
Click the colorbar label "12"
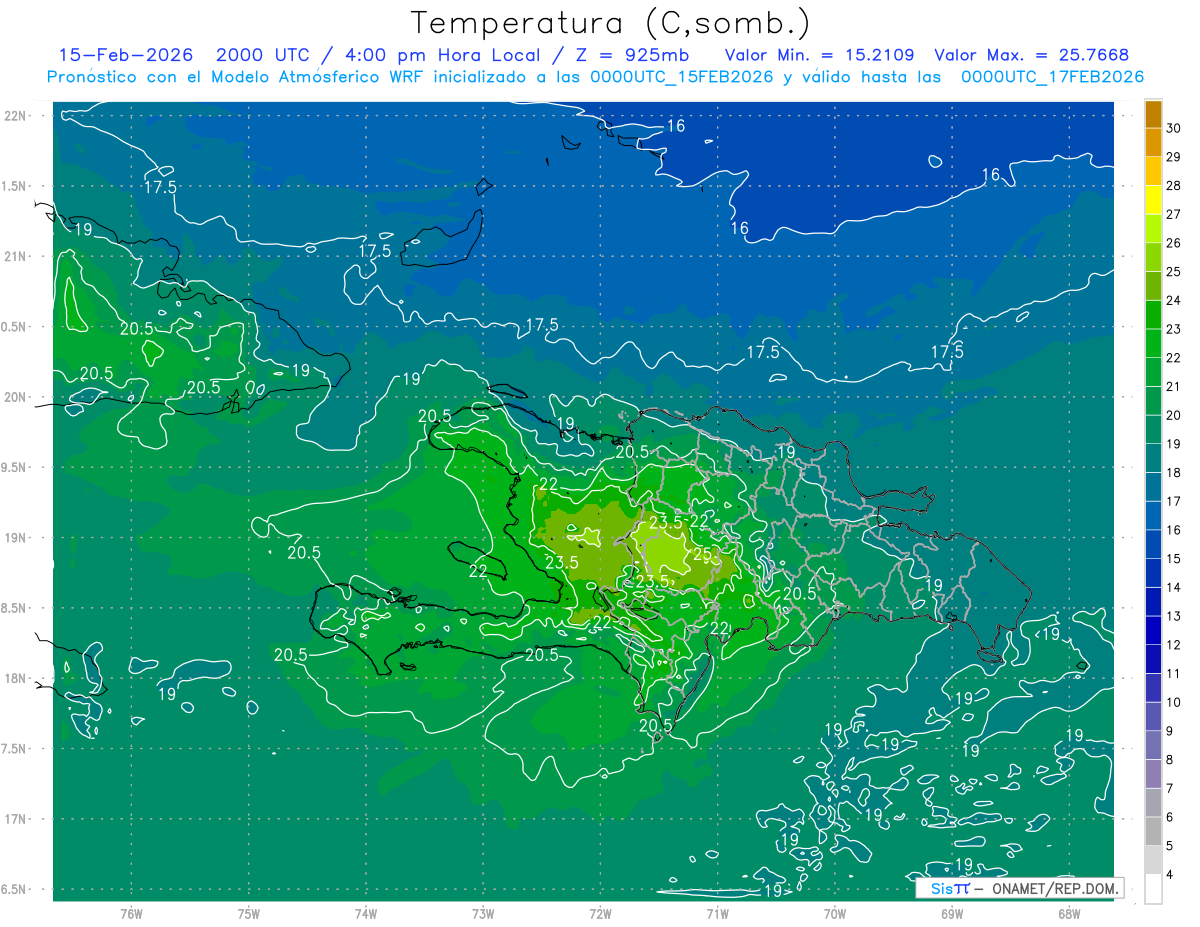(x=1174, y=645)
